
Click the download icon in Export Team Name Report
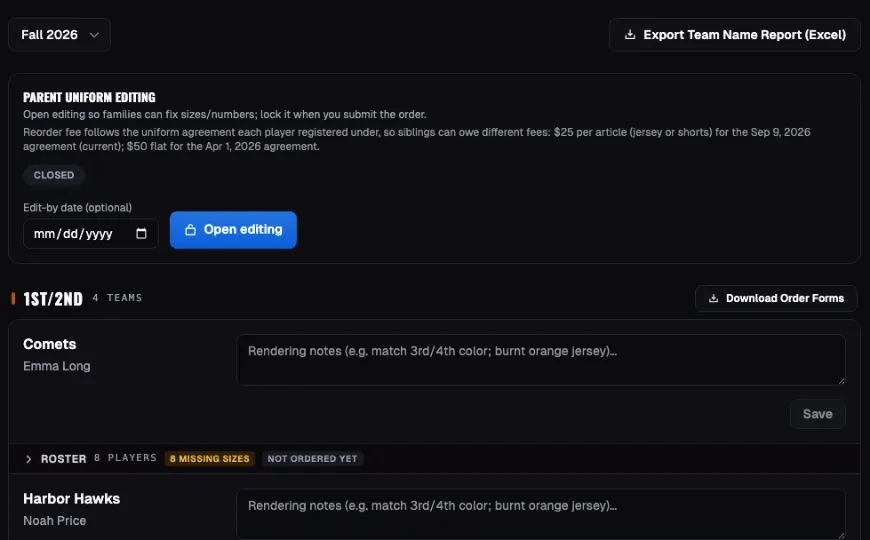(630, 34)
